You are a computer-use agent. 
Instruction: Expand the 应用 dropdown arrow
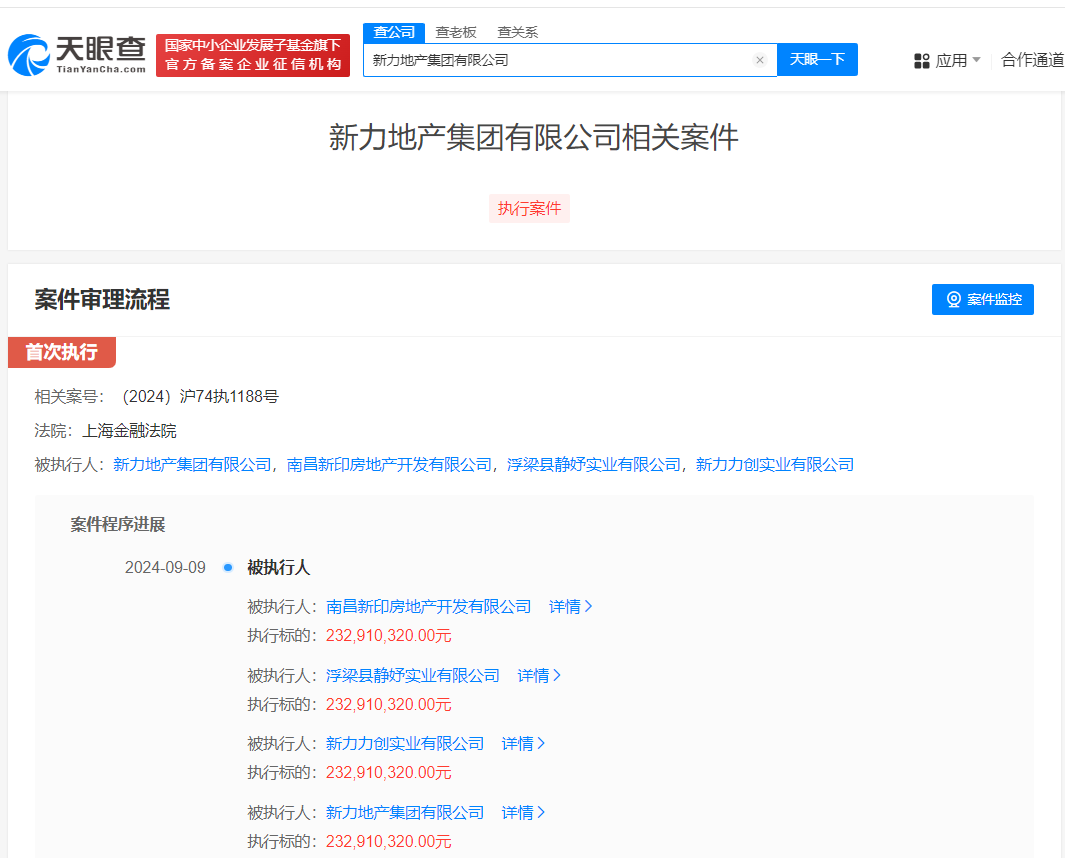(x=976, y=60)
